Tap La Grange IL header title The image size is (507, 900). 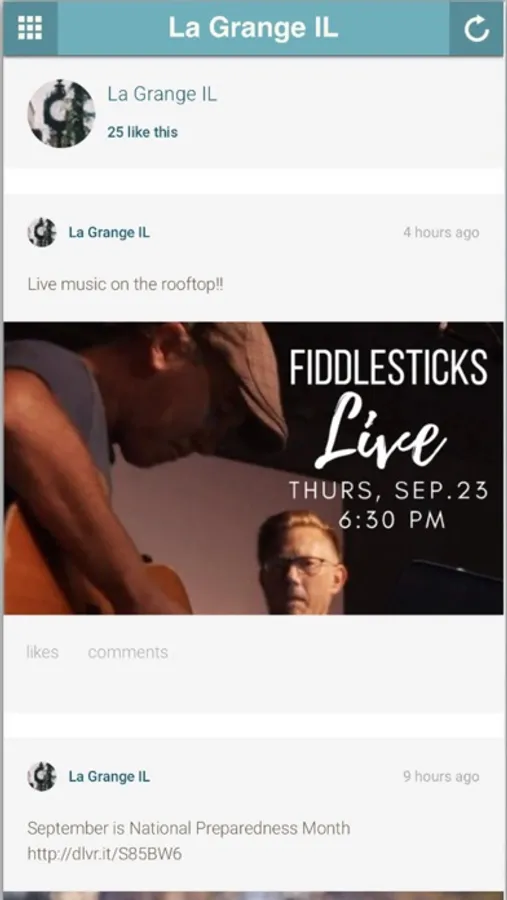[253, 28]
